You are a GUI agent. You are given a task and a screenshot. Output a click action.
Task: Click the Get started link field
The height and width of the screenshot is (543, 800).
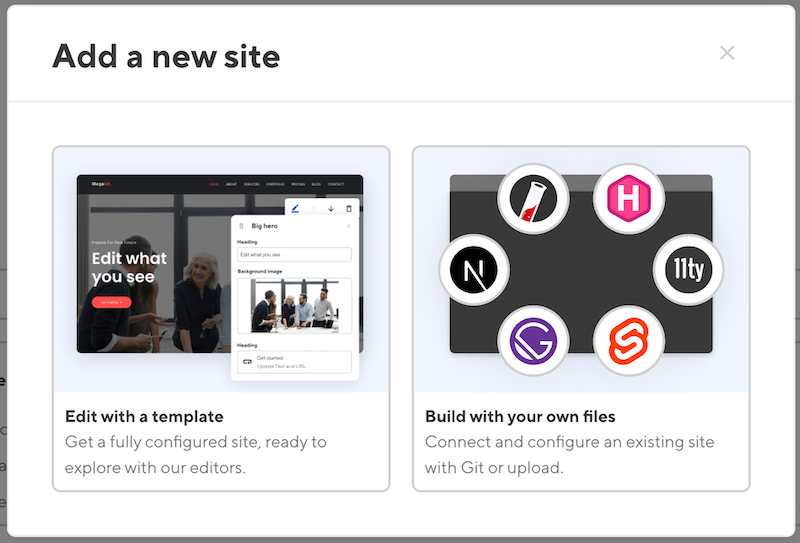pos(294,362)
